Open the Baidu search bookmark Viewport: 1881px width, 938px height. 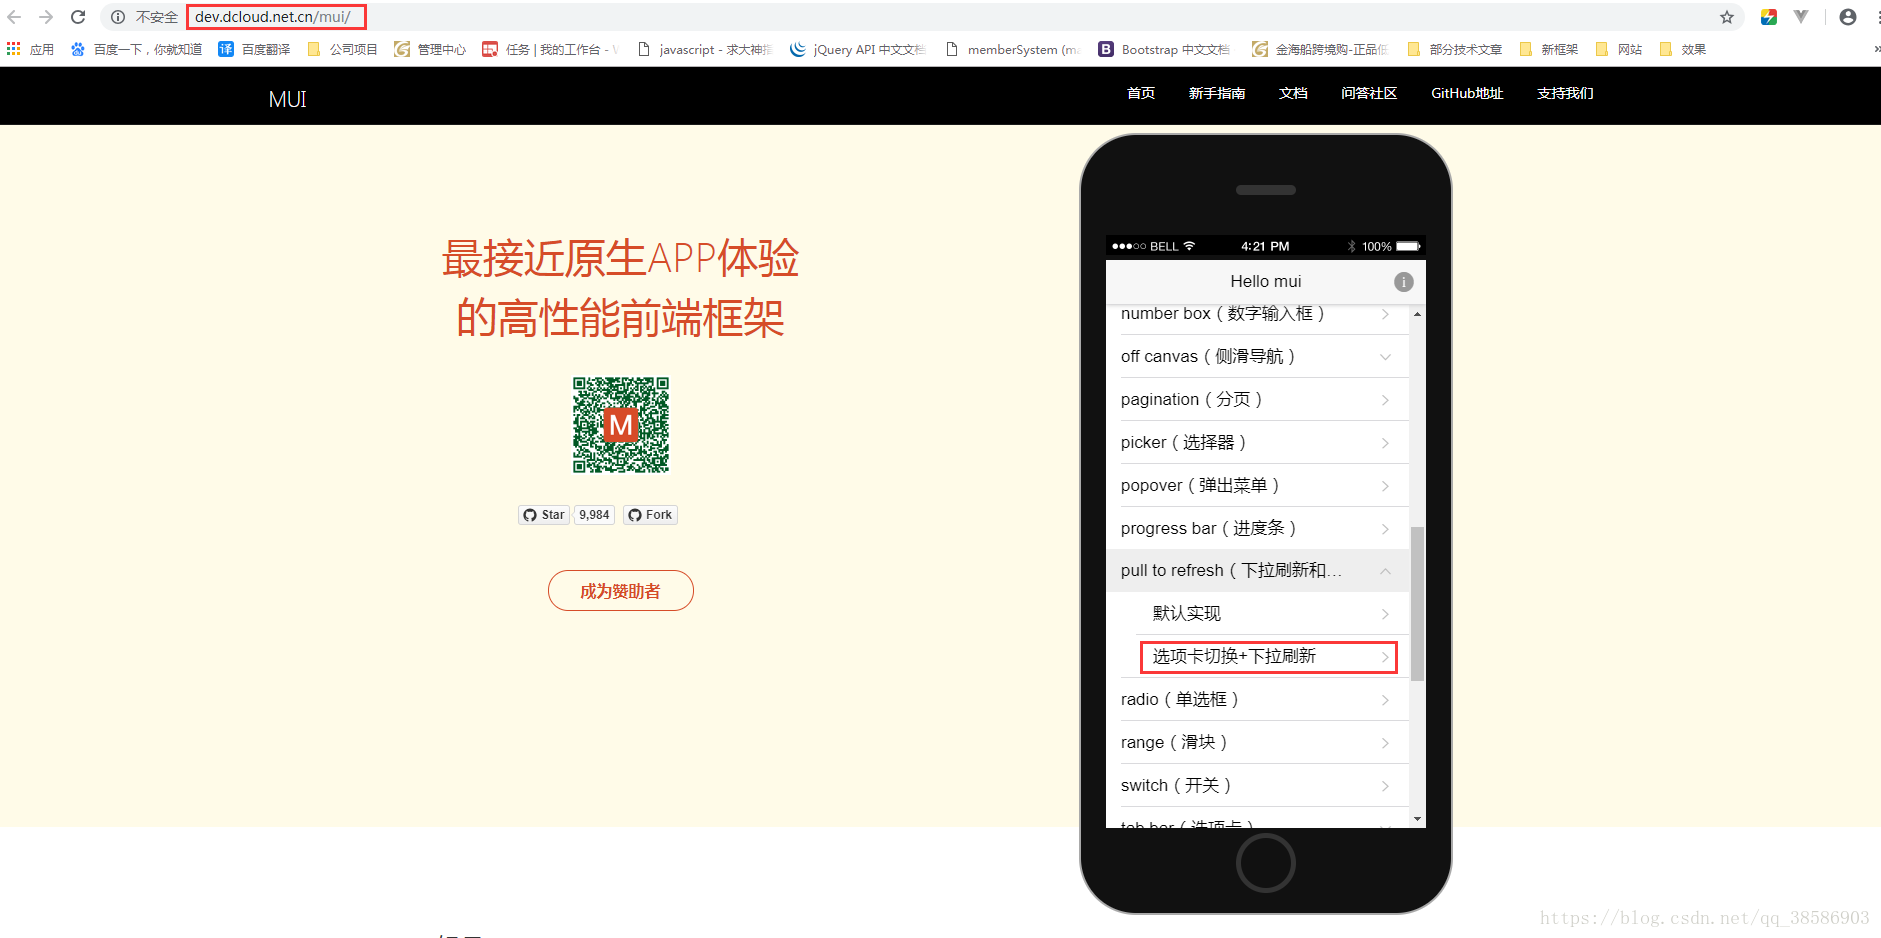(x=136, y=49)
